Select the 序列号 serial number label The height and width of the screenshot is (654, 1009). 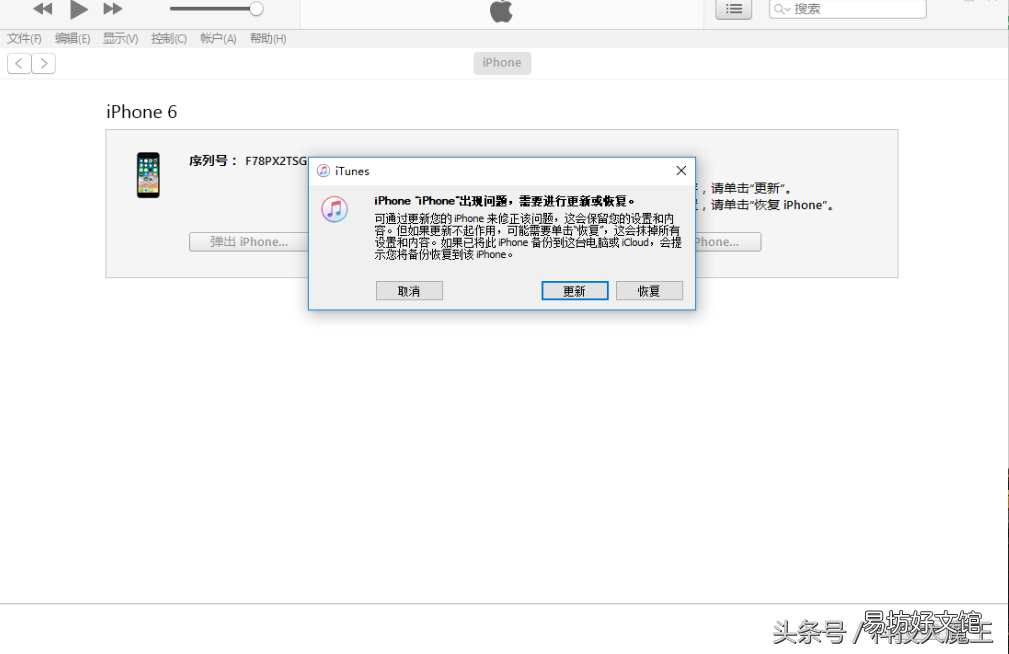213,161
